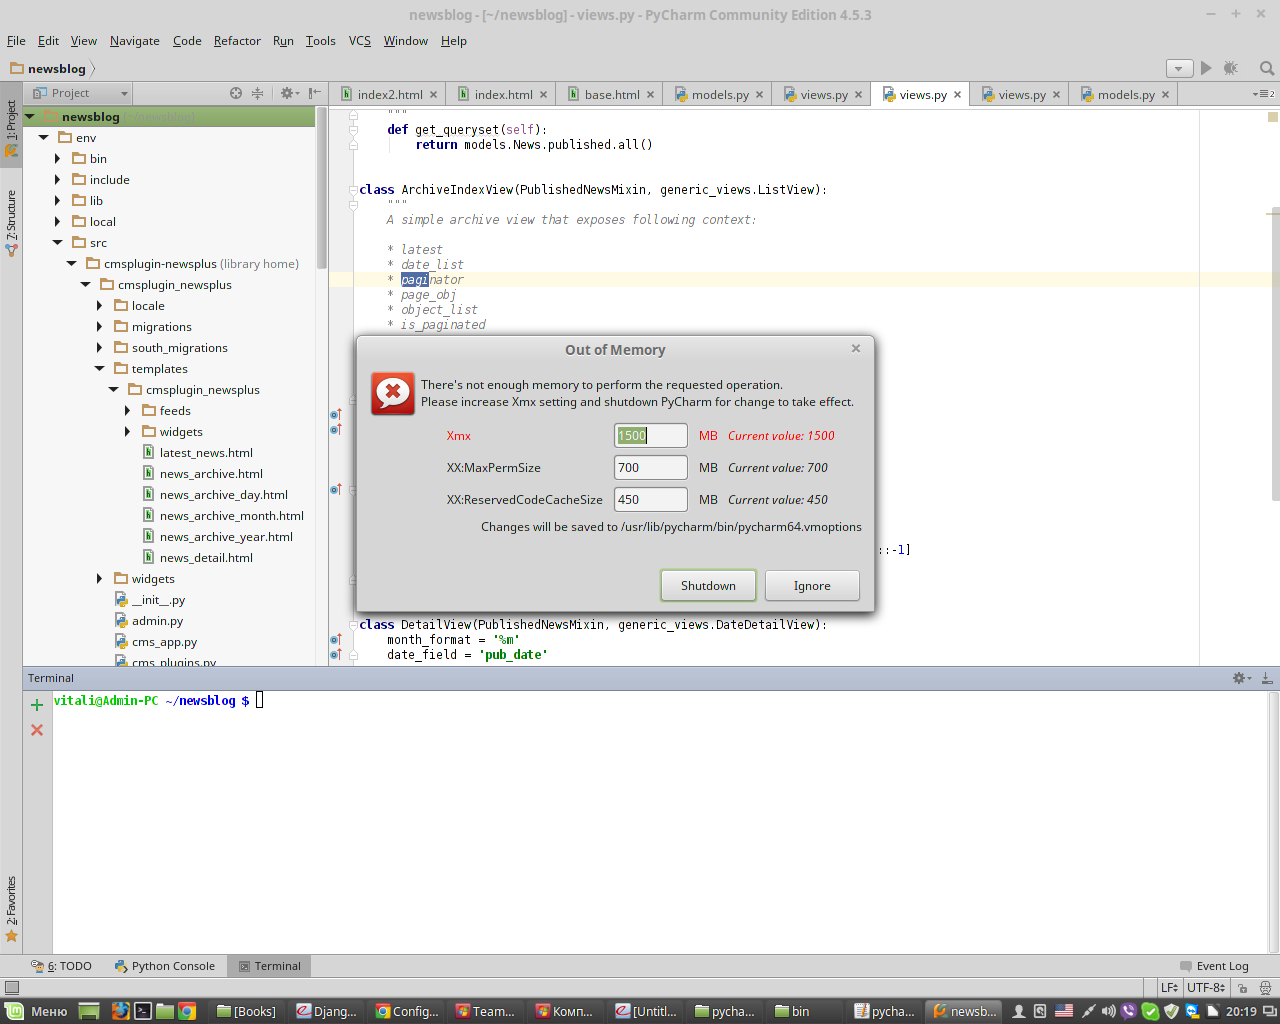
Task: Open Terminal panel settings gear
Action: click(1241, 678)
